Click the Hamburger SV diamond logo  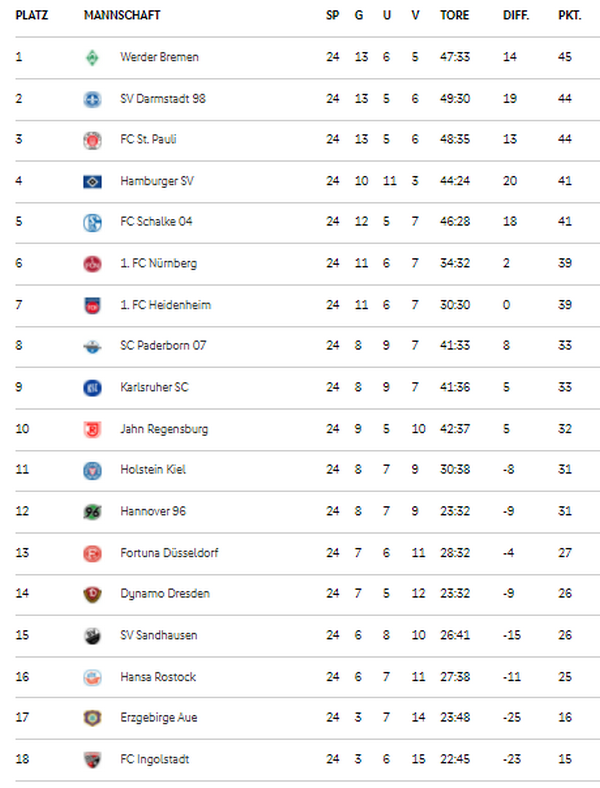(92, 181)
